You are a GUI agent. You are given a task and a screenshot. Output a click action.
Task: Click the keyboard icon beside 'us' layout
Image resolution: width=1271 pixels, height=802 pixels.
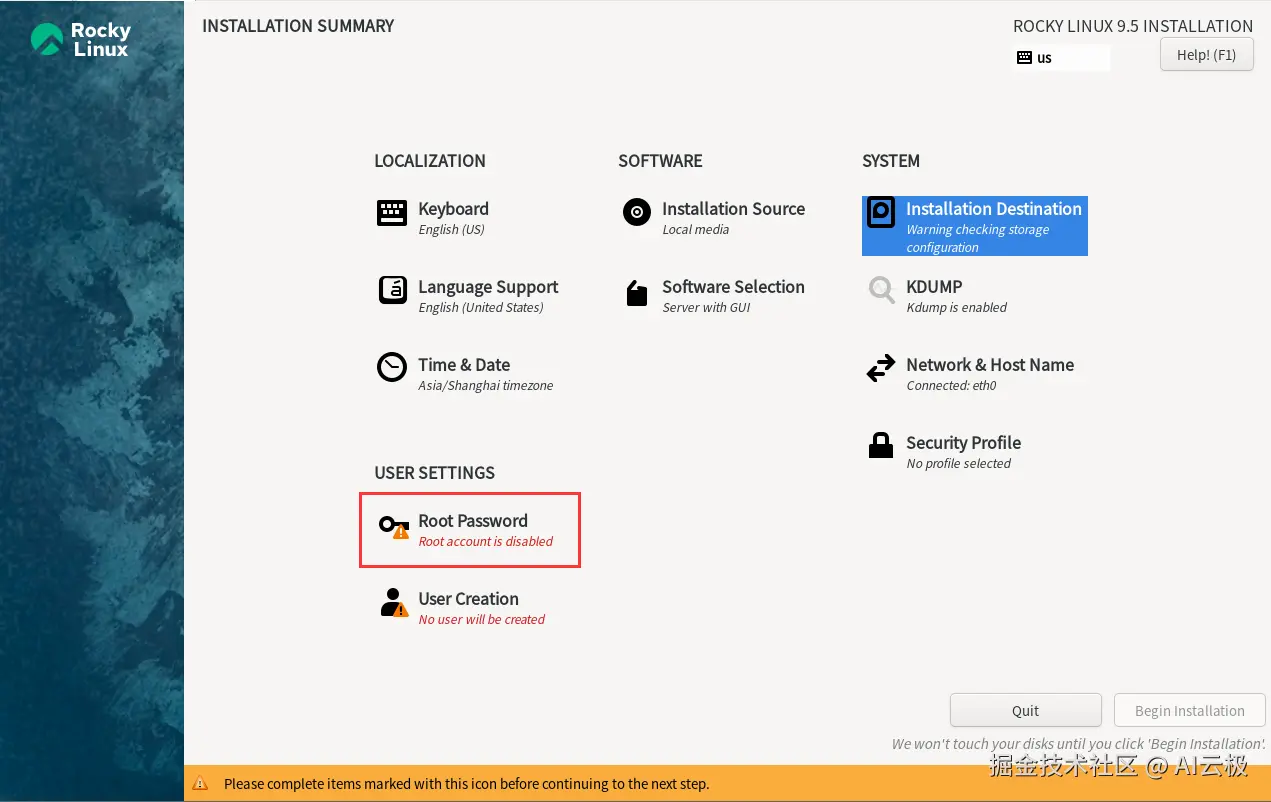click(x=1024, y=58)
